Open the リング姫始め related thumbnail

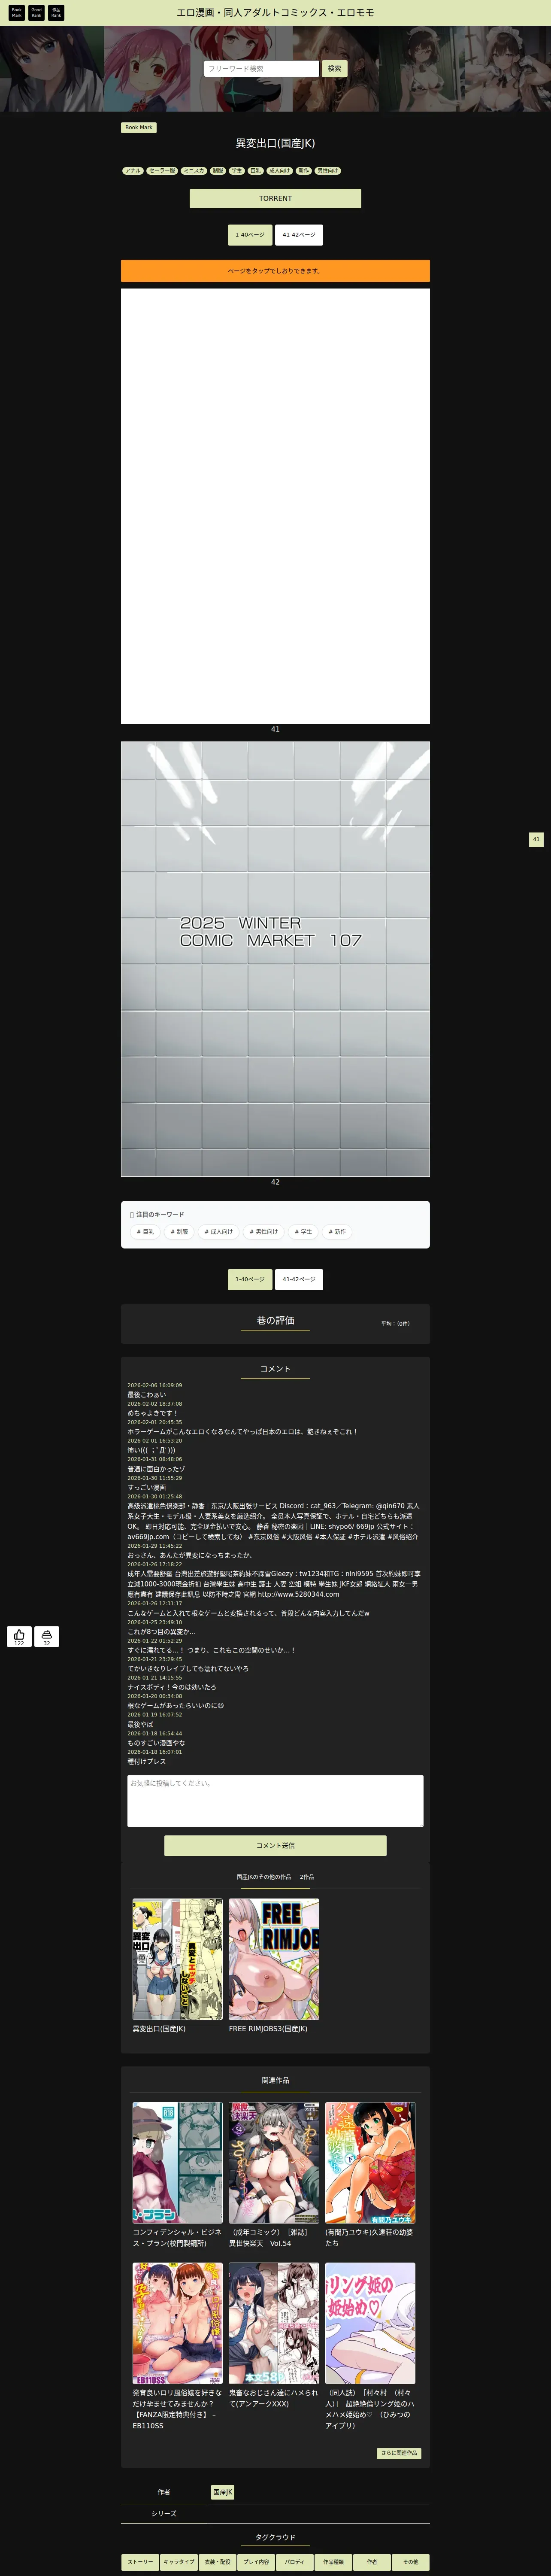(x=370, y=2323)
